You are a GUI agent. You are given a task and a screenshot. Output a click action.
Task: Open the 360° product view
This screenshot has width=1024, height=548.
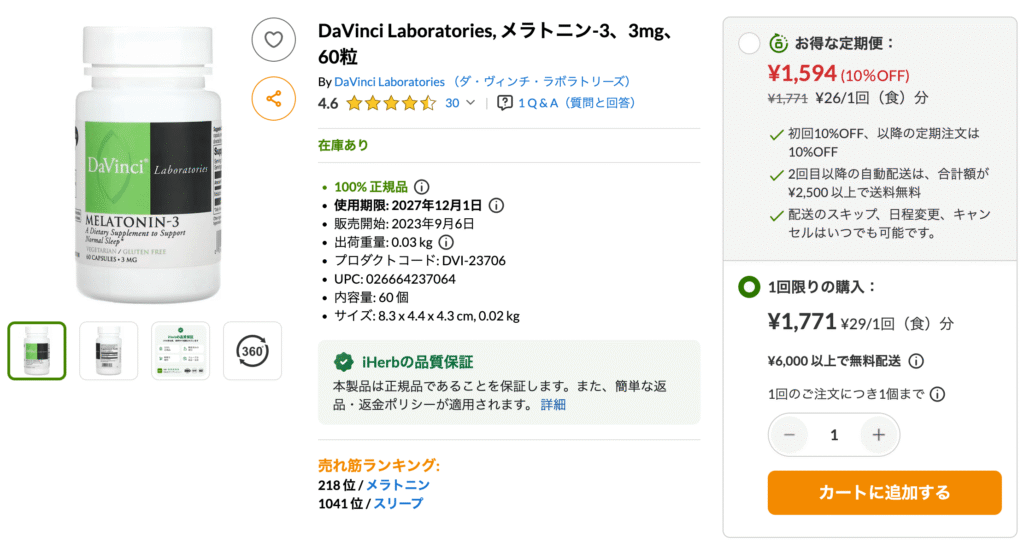tap(252, 350)
